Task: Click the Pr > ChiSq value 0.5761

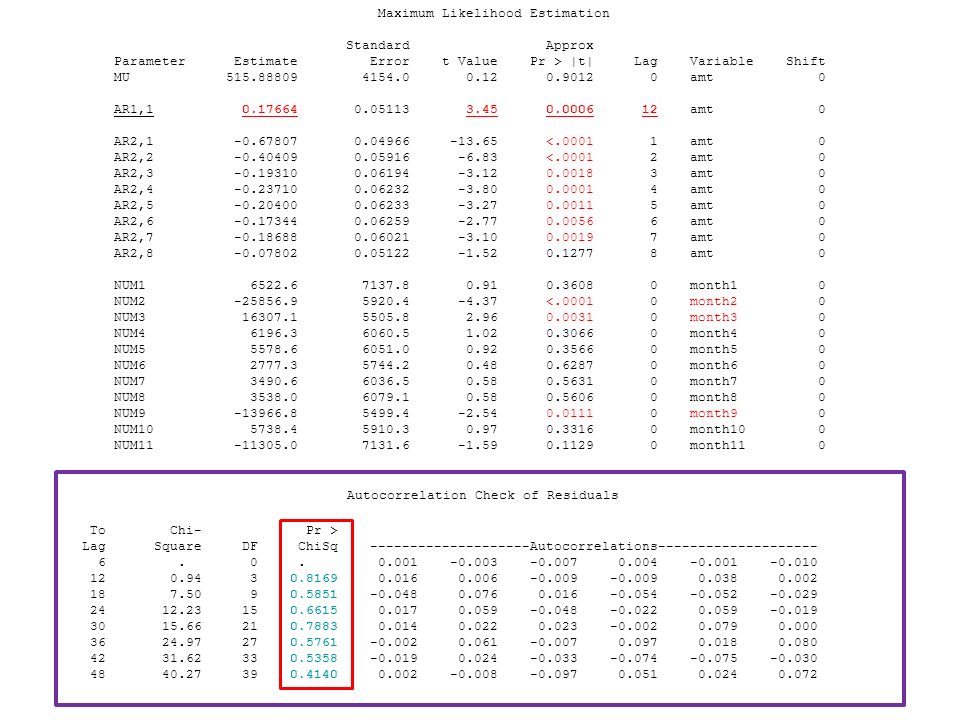Action: click(314, 642)
